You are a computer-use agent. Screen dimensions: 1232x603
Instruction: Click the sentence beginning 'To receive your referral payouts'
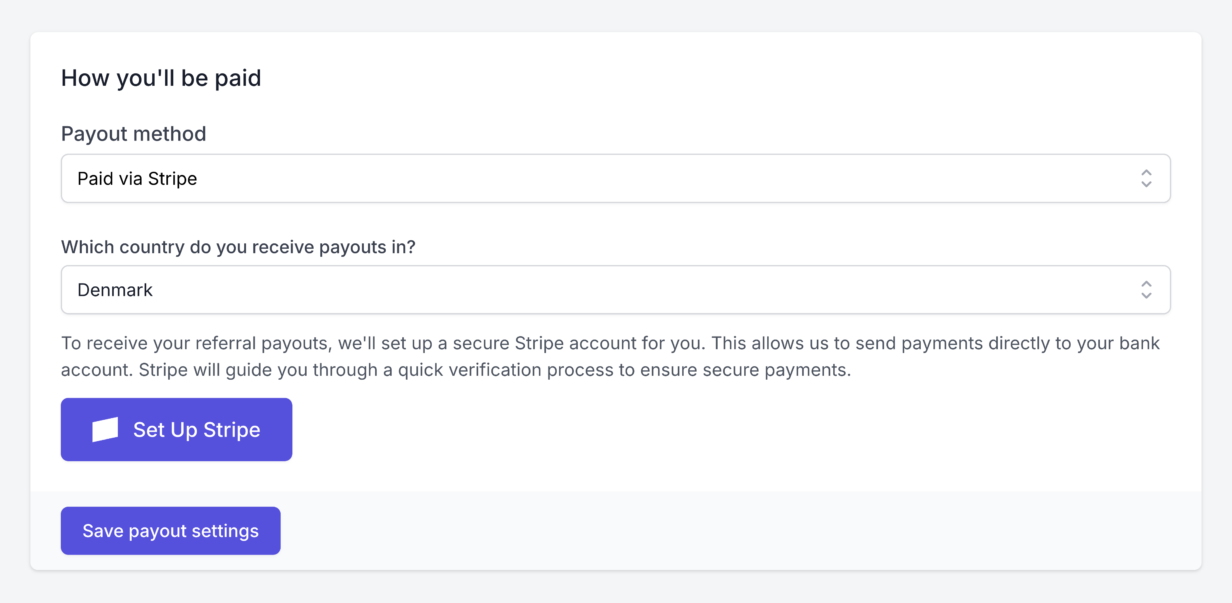(x=383, y=343)
